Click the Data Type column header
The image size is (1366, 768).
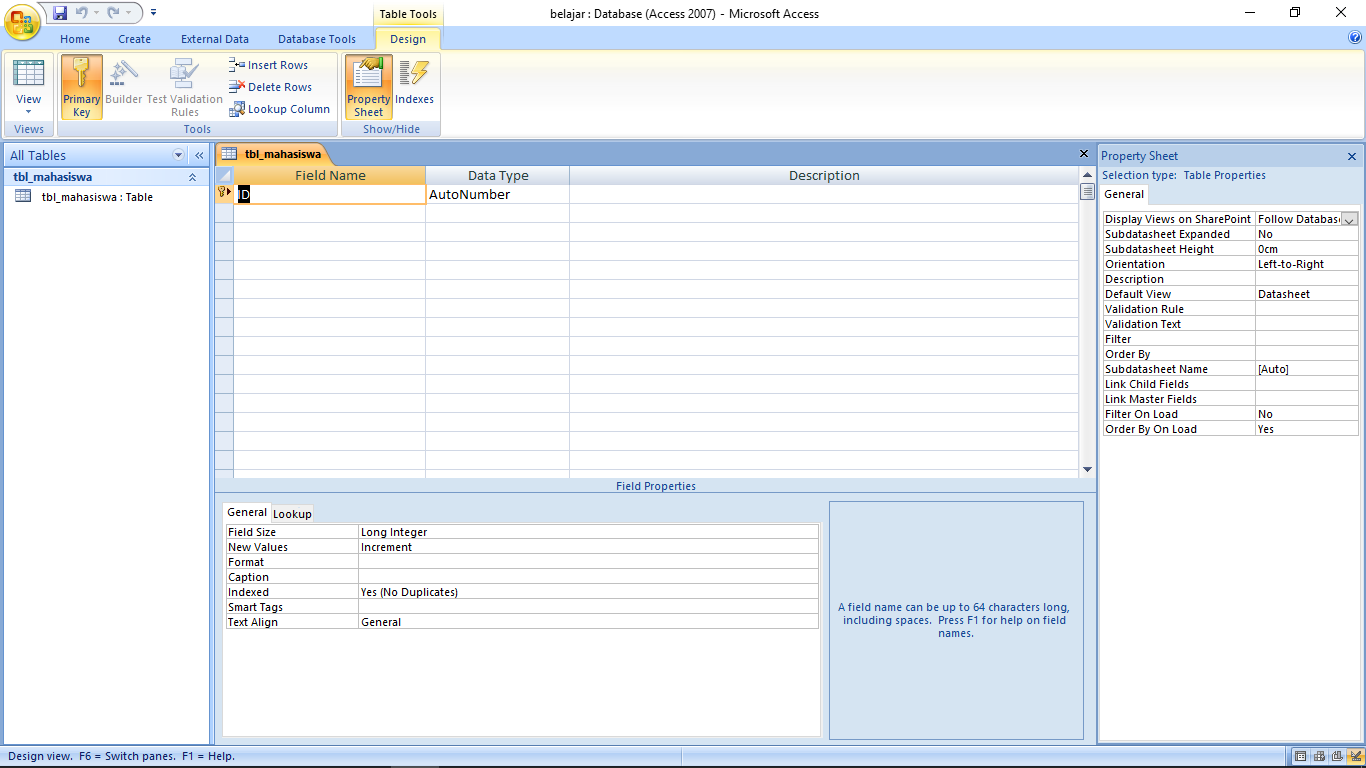[498, 175]
